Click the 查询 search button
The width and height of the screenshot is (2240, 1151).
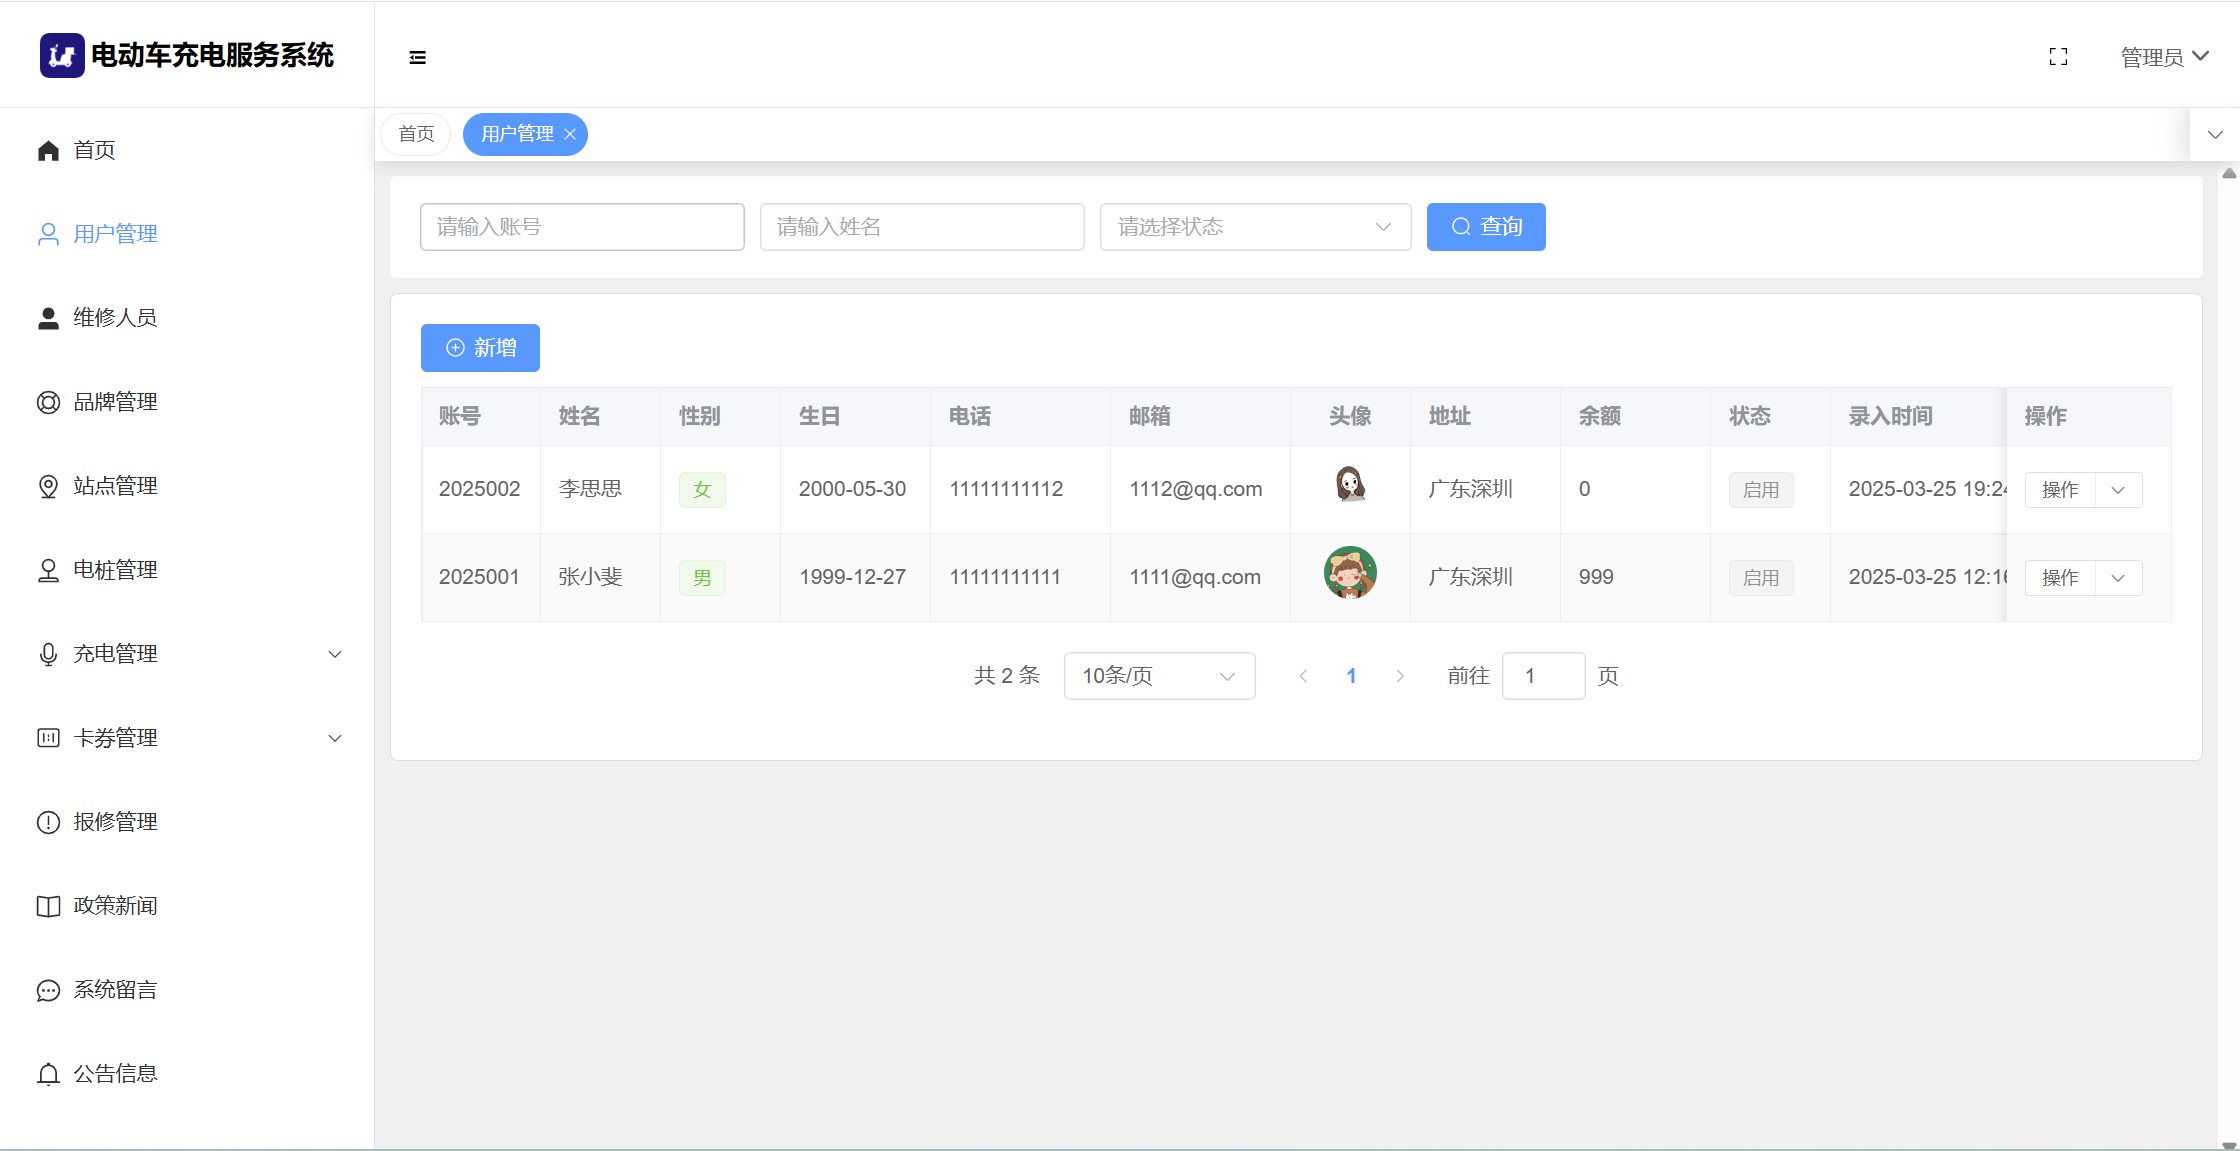[1486, 227]
